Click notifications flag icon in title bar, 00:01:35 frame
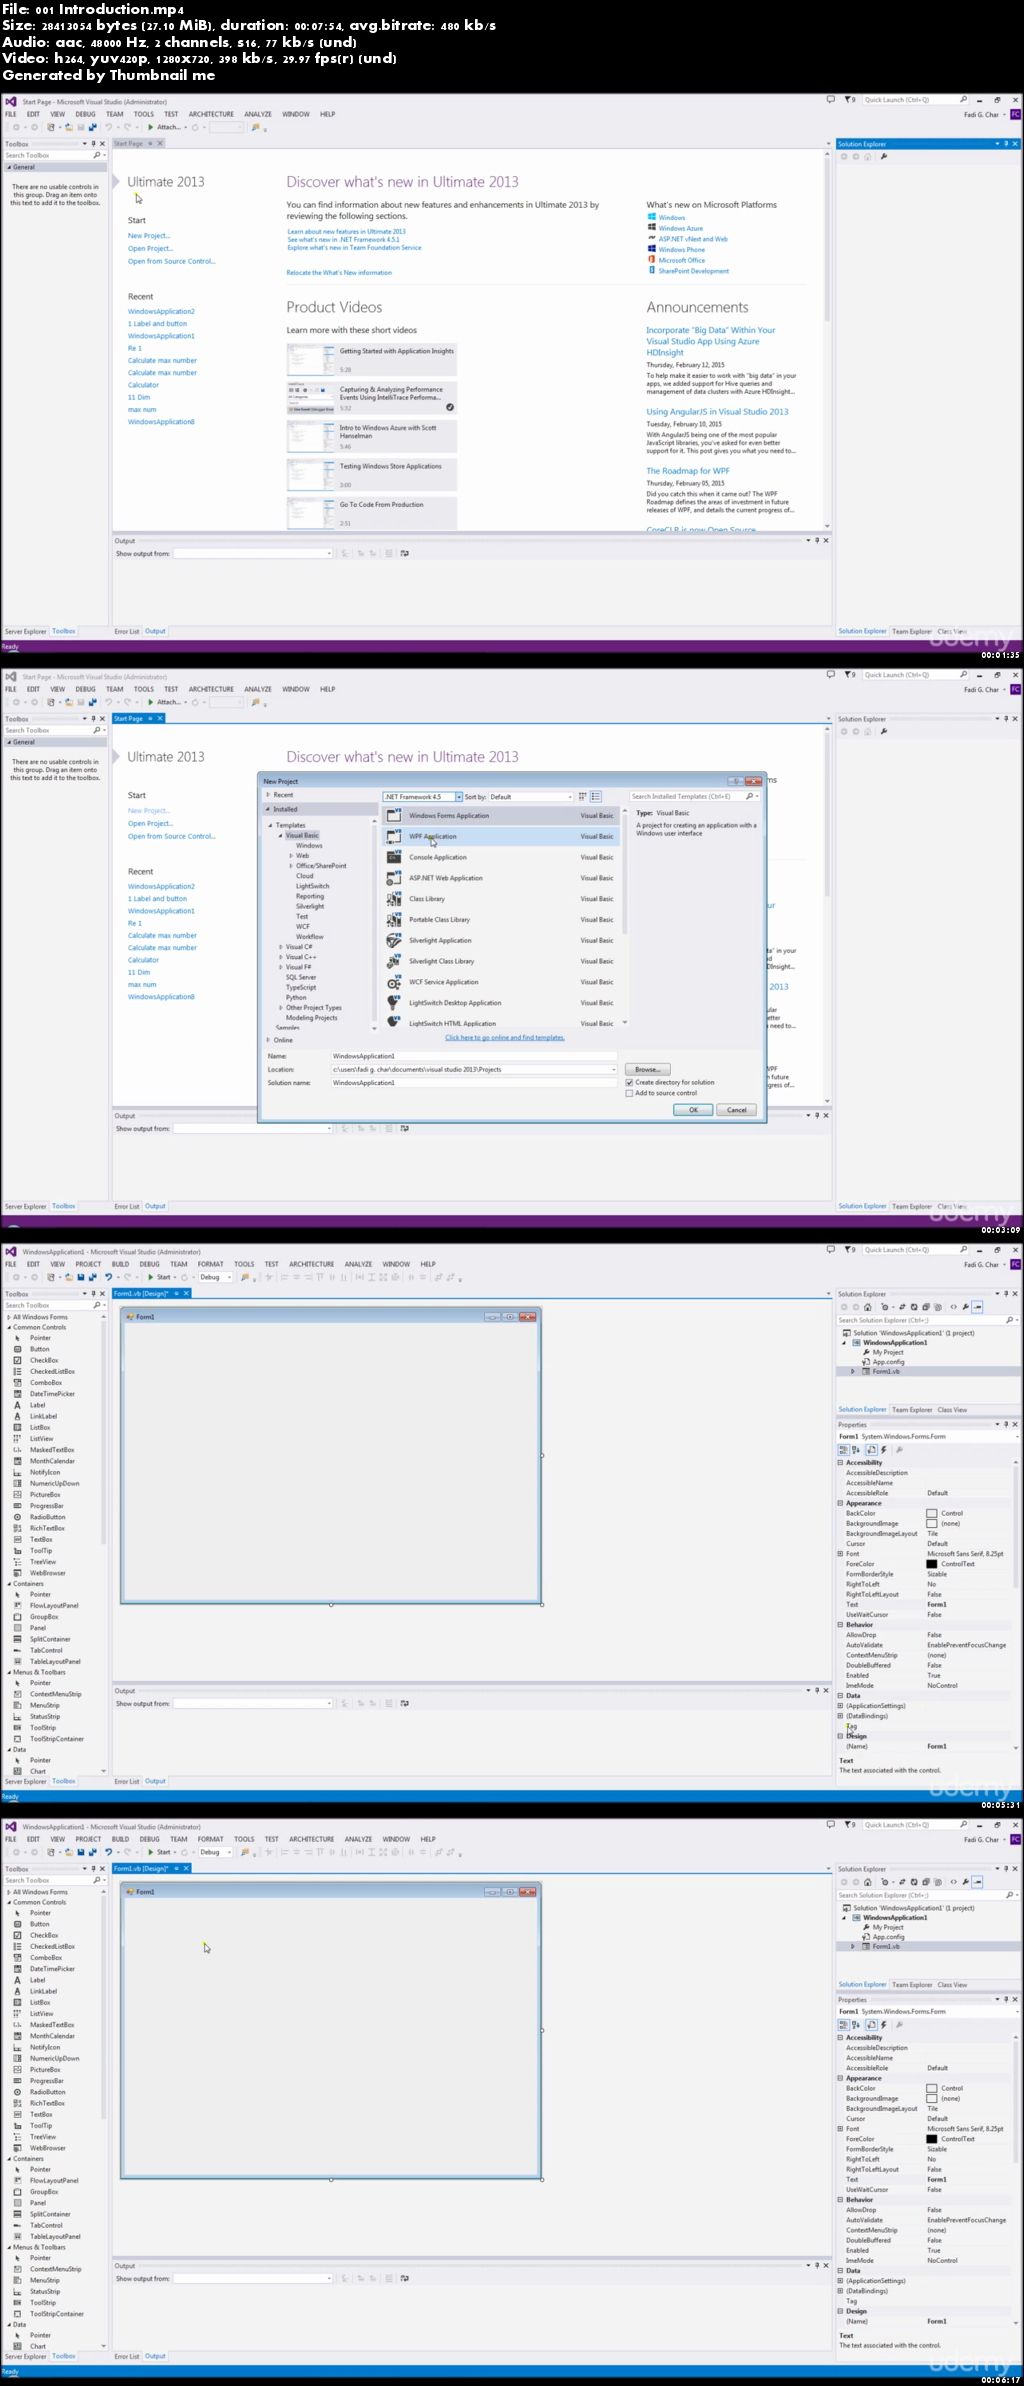This screenshot has height=2386, width=1024. click(x=848, y=100)
